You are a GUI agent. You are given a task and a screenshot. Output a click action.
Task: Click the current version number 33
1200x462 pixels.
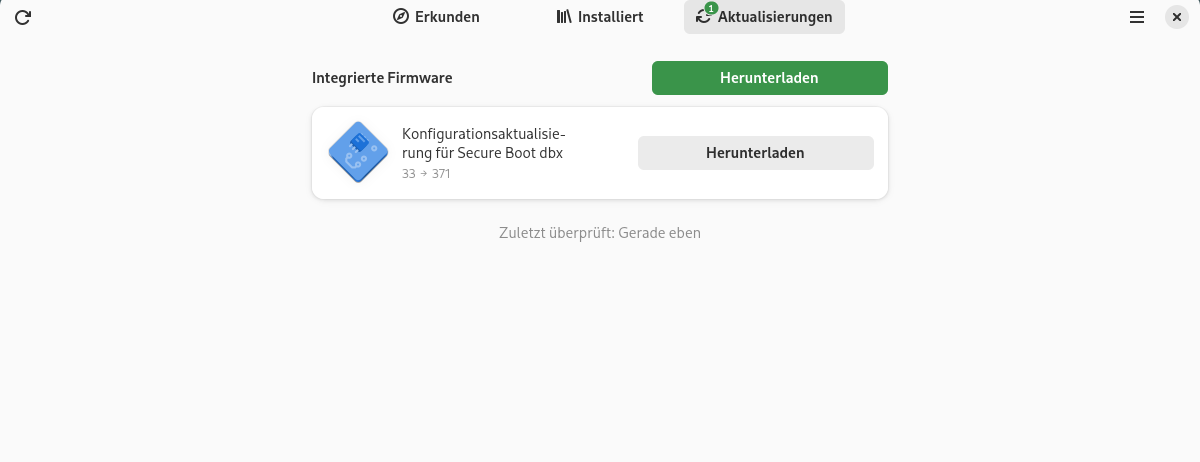click(408, 174)
